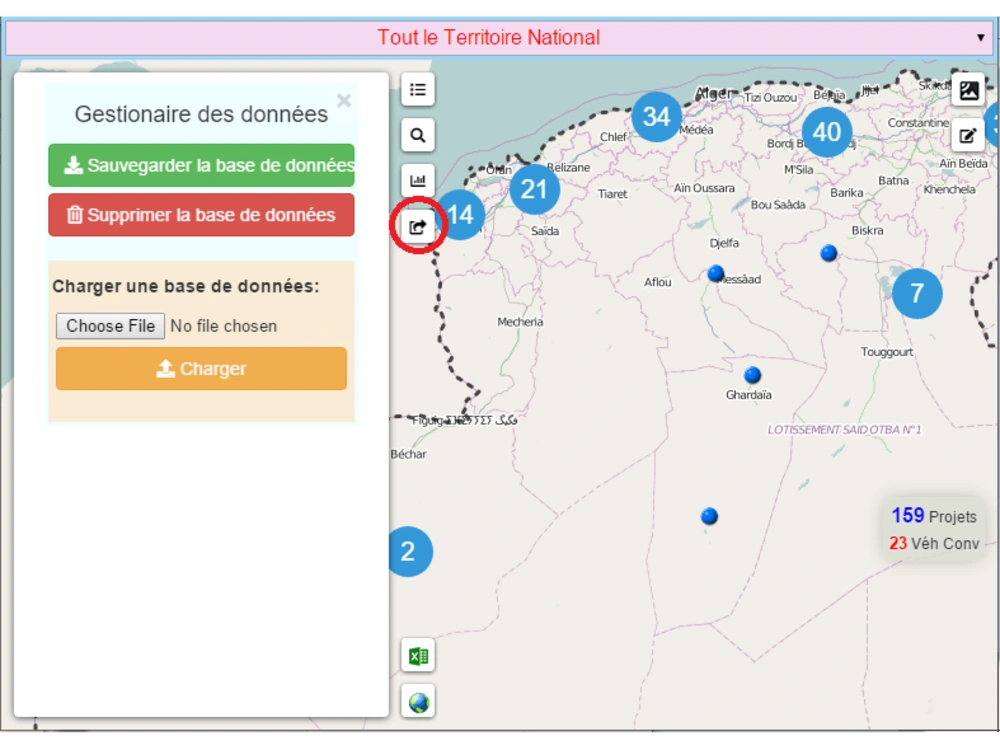
Task: Click Sauvegarder la base de données
Action: coord(202,166)
